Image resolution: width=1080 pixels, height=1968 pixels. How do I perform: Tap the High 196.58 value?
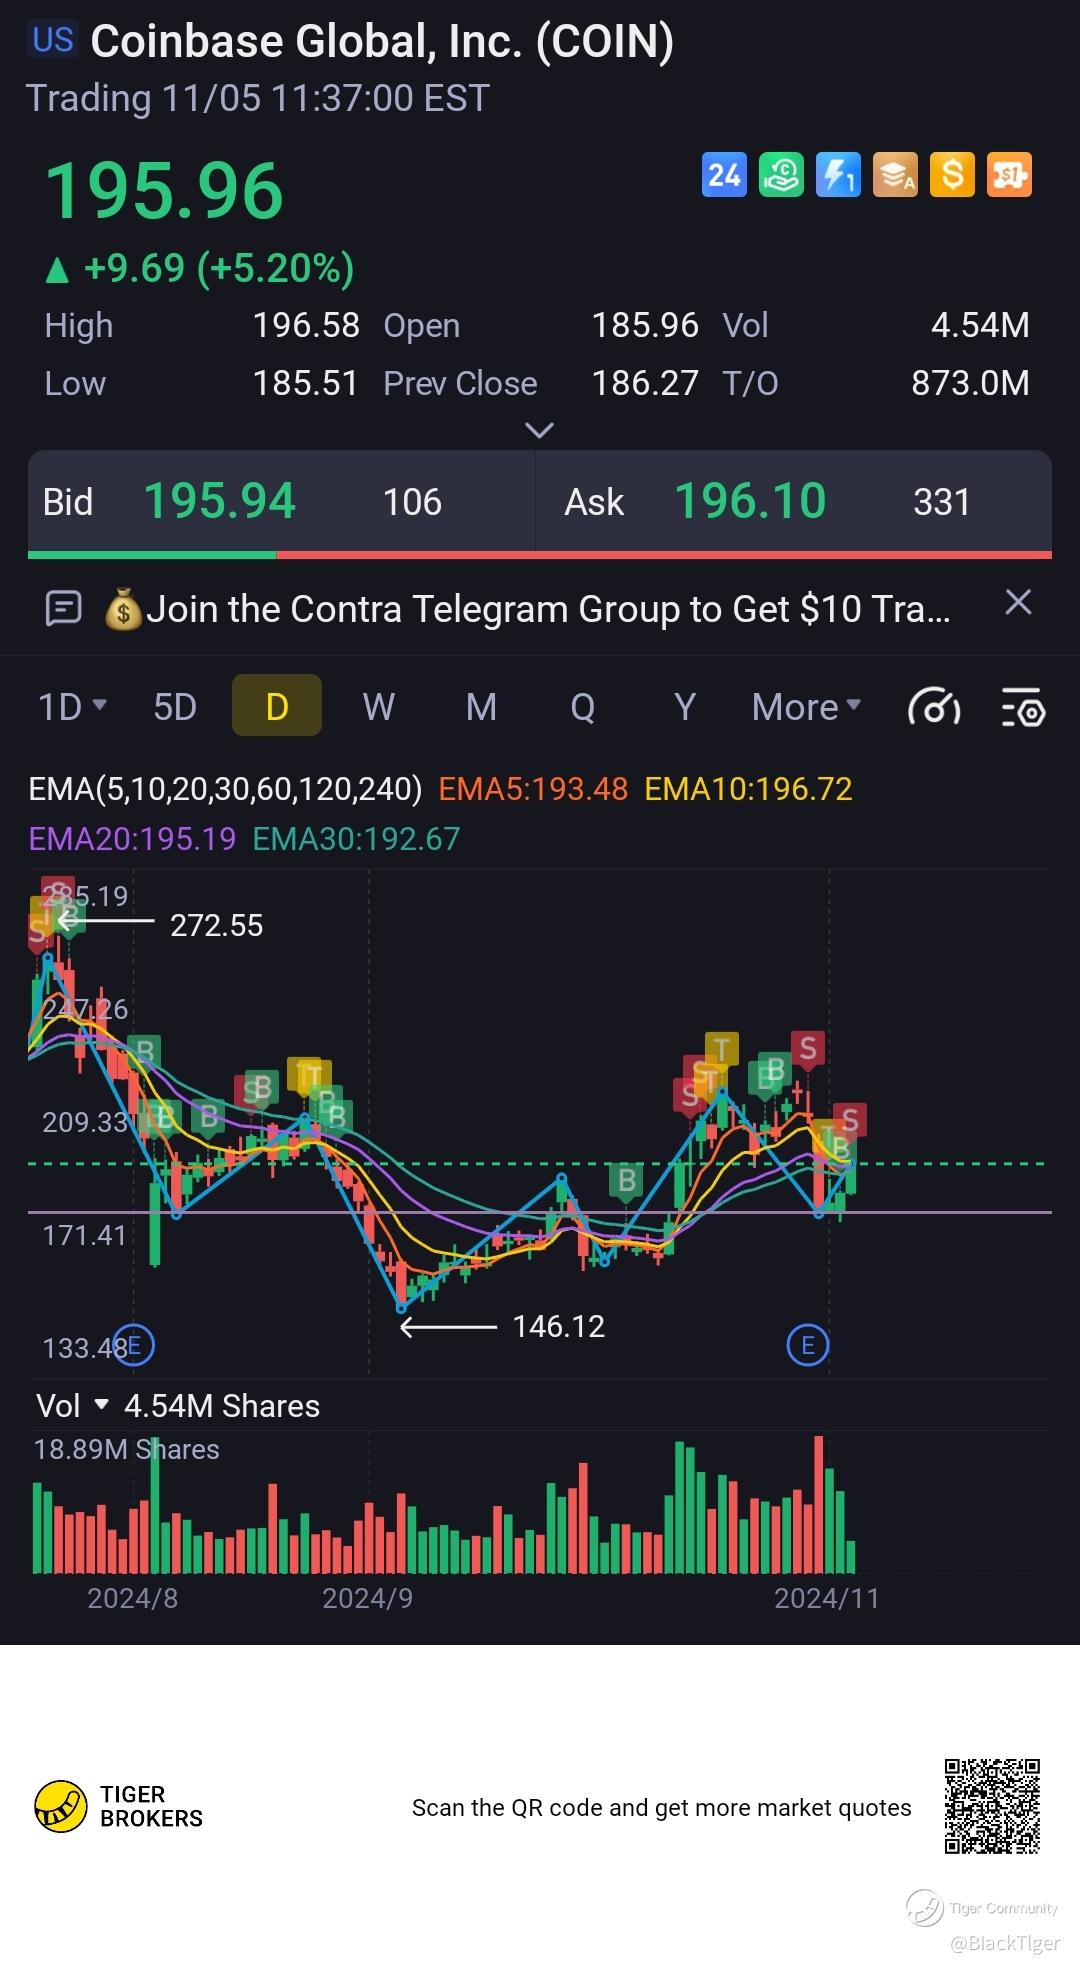click(305, 325)
